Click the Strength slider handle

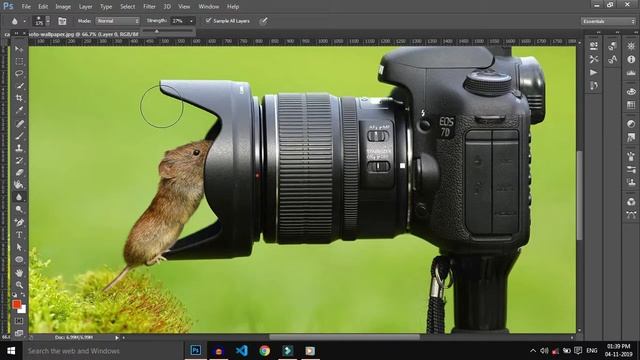click(x=156, y=31)
